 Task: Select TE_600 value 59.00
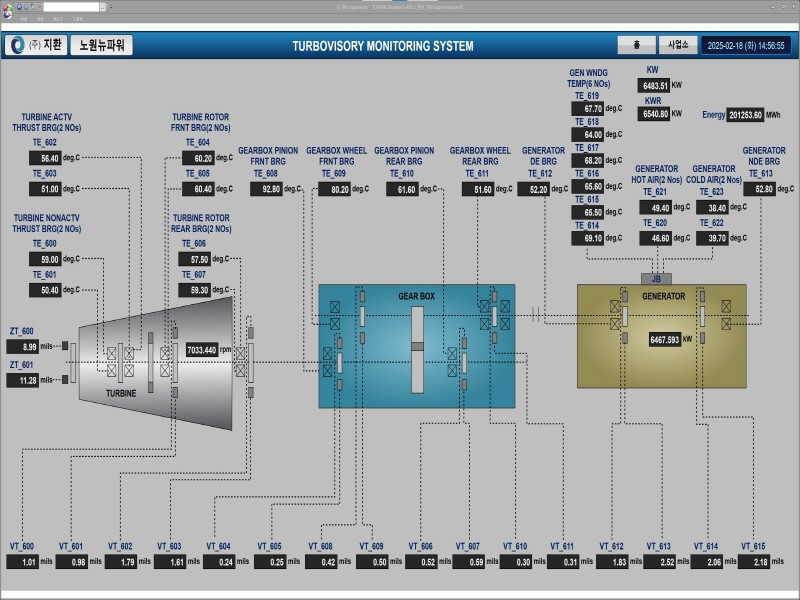pyautogui.click(x=45, y=259)
